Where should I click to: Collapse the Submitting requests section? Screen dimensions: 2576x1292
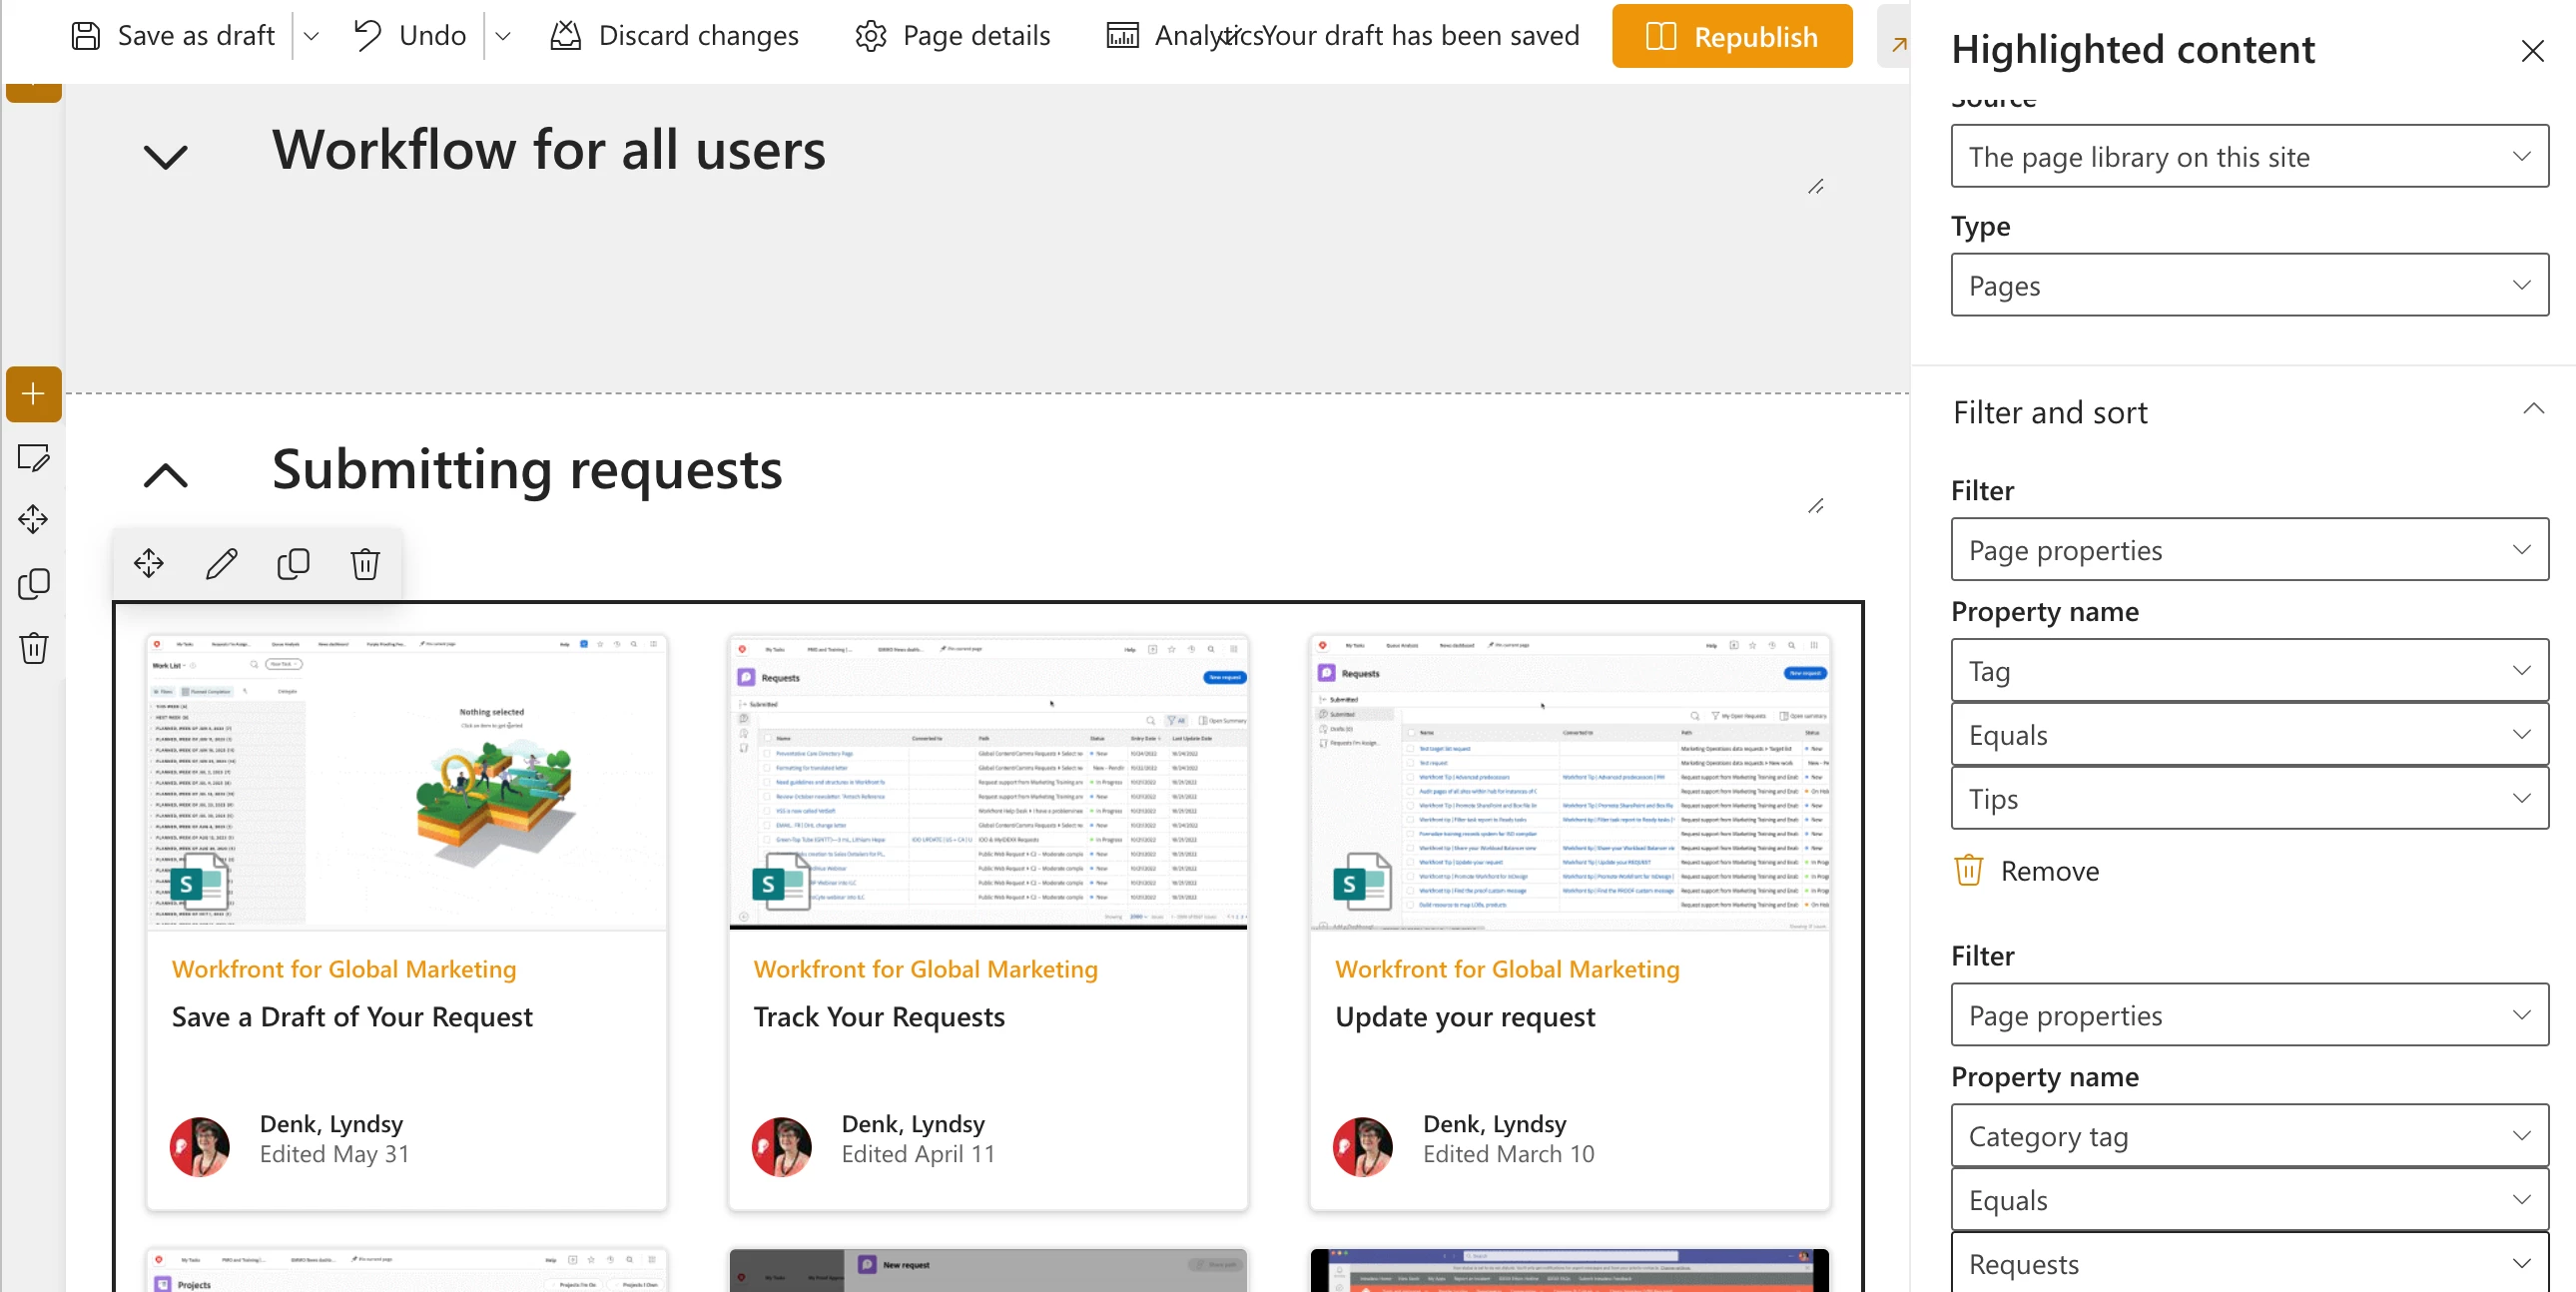(x=165, y=475)
